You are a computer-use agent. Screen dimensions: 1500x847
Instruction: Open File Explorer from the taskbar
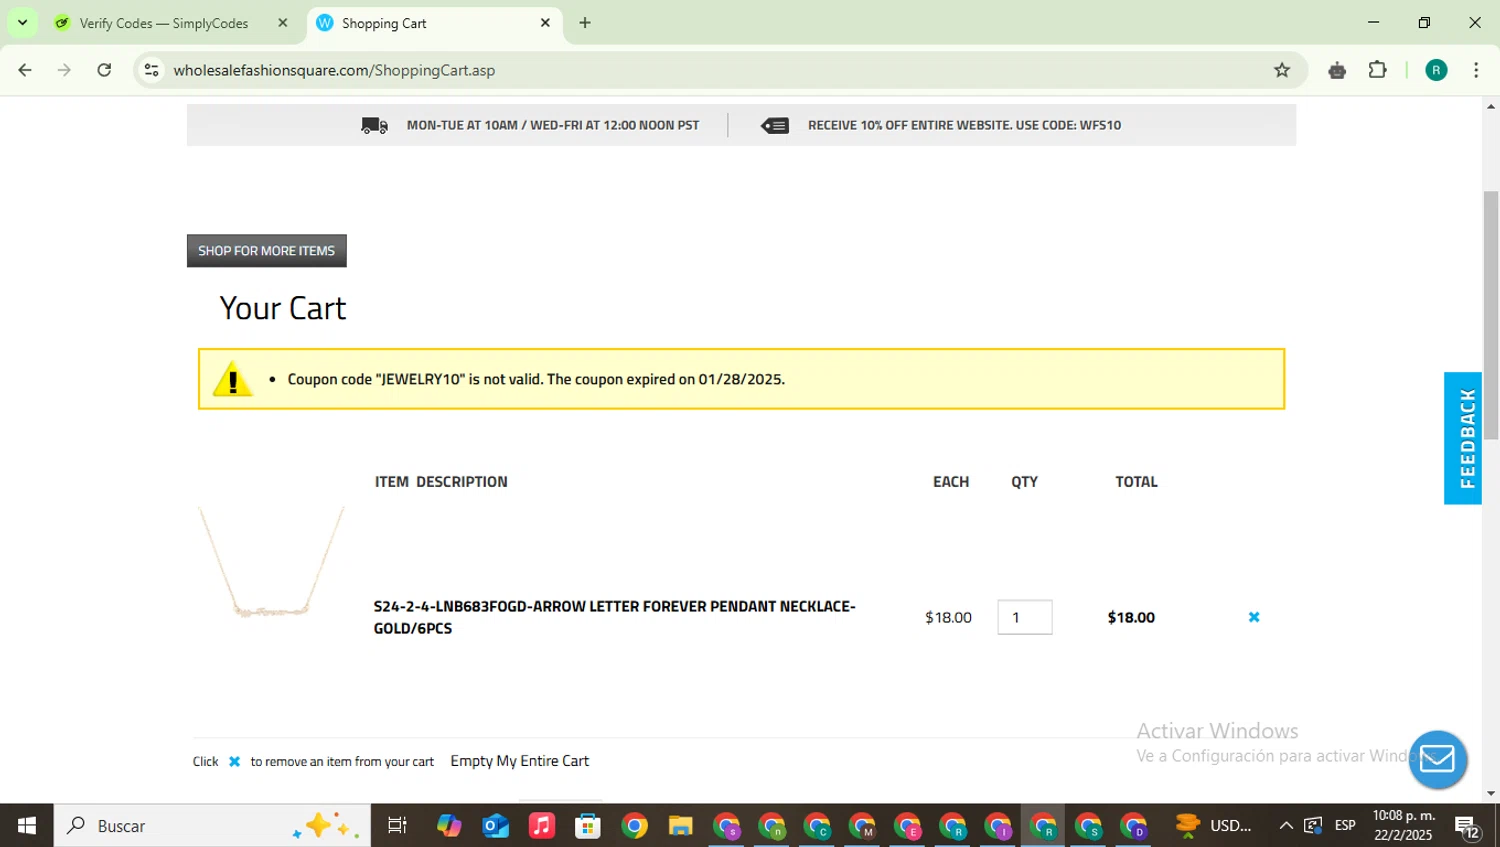point(681,826)
